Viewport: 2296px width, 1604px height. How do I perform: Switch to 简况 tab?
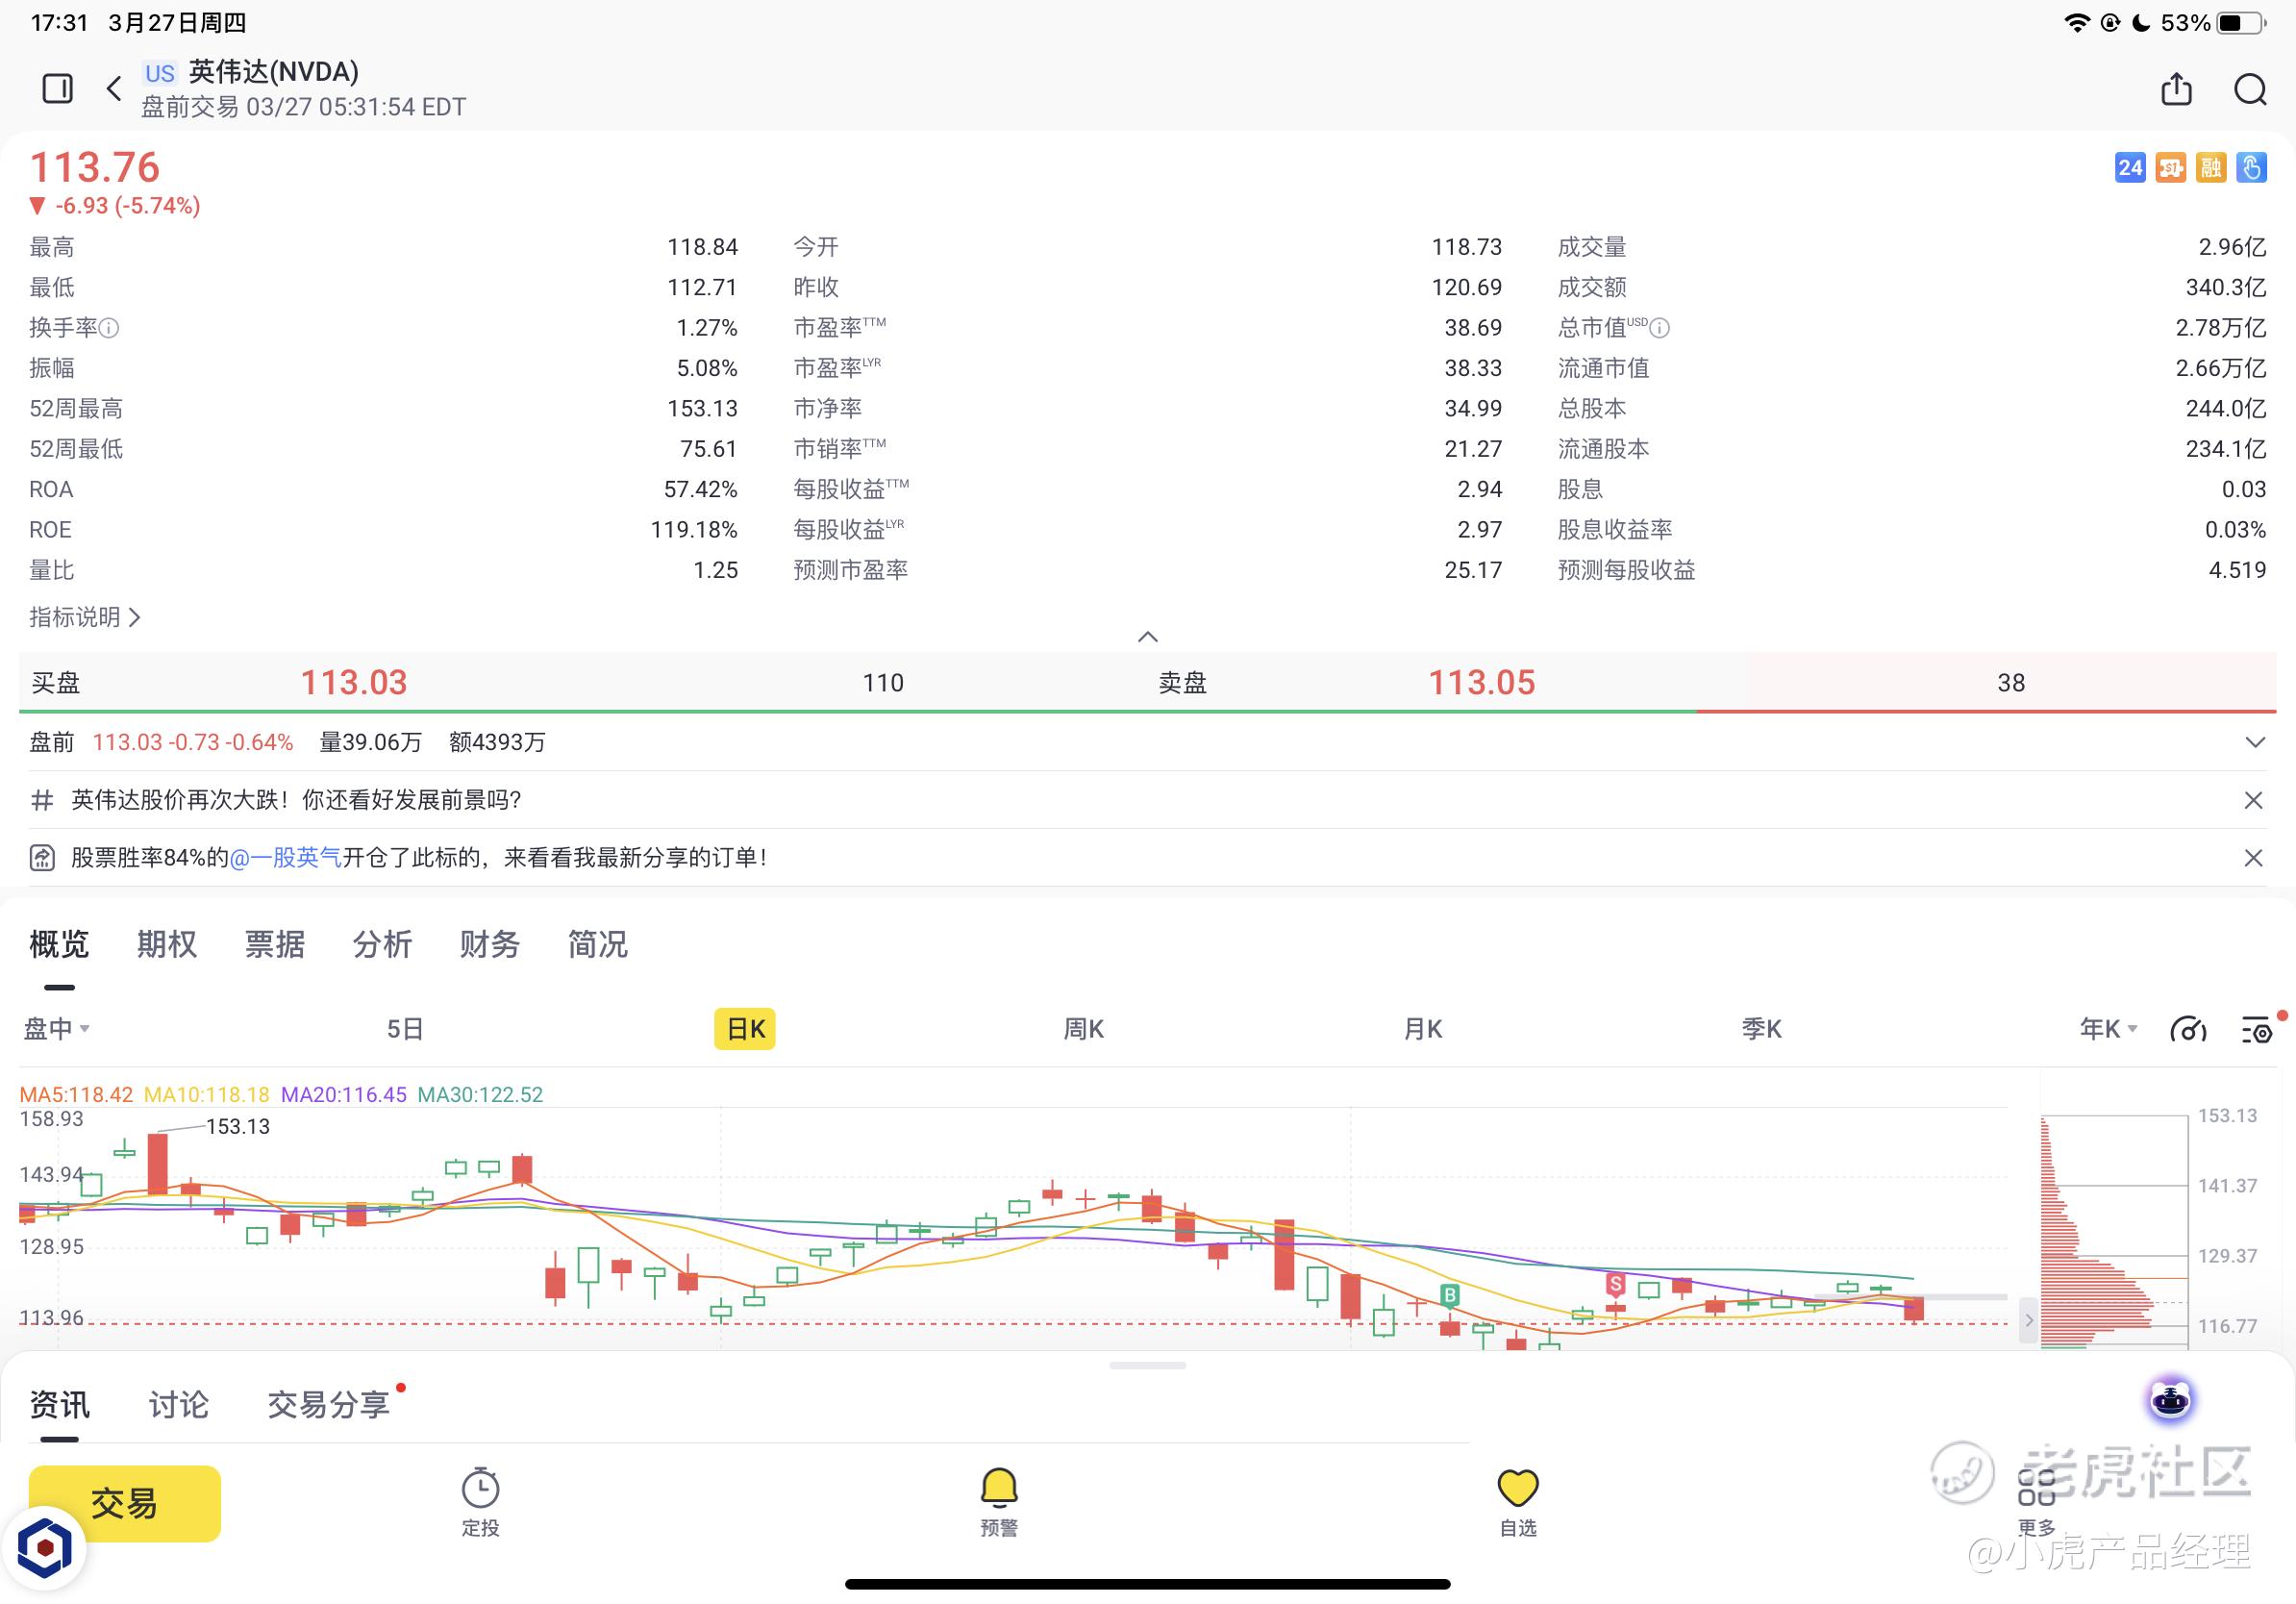point(598,944)
